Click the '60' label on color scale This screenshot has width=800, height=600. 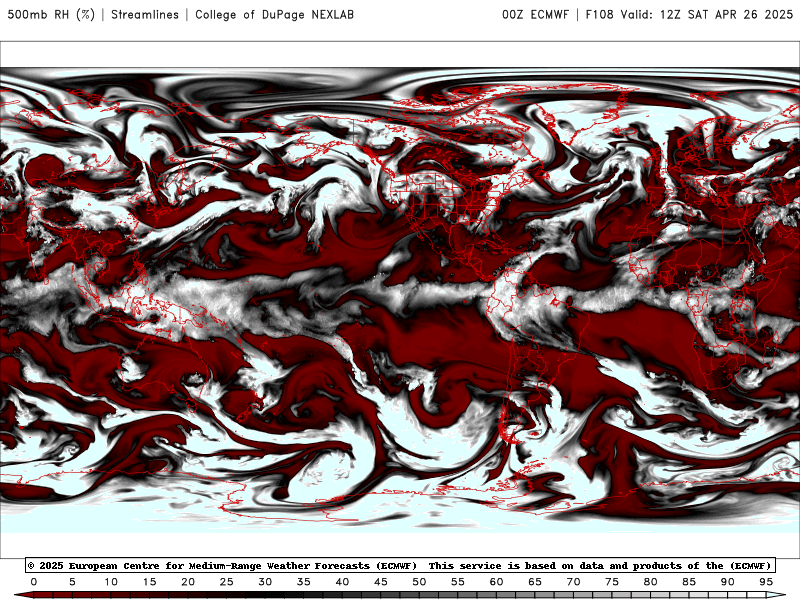pyautogui.click(x=496, y=582)
